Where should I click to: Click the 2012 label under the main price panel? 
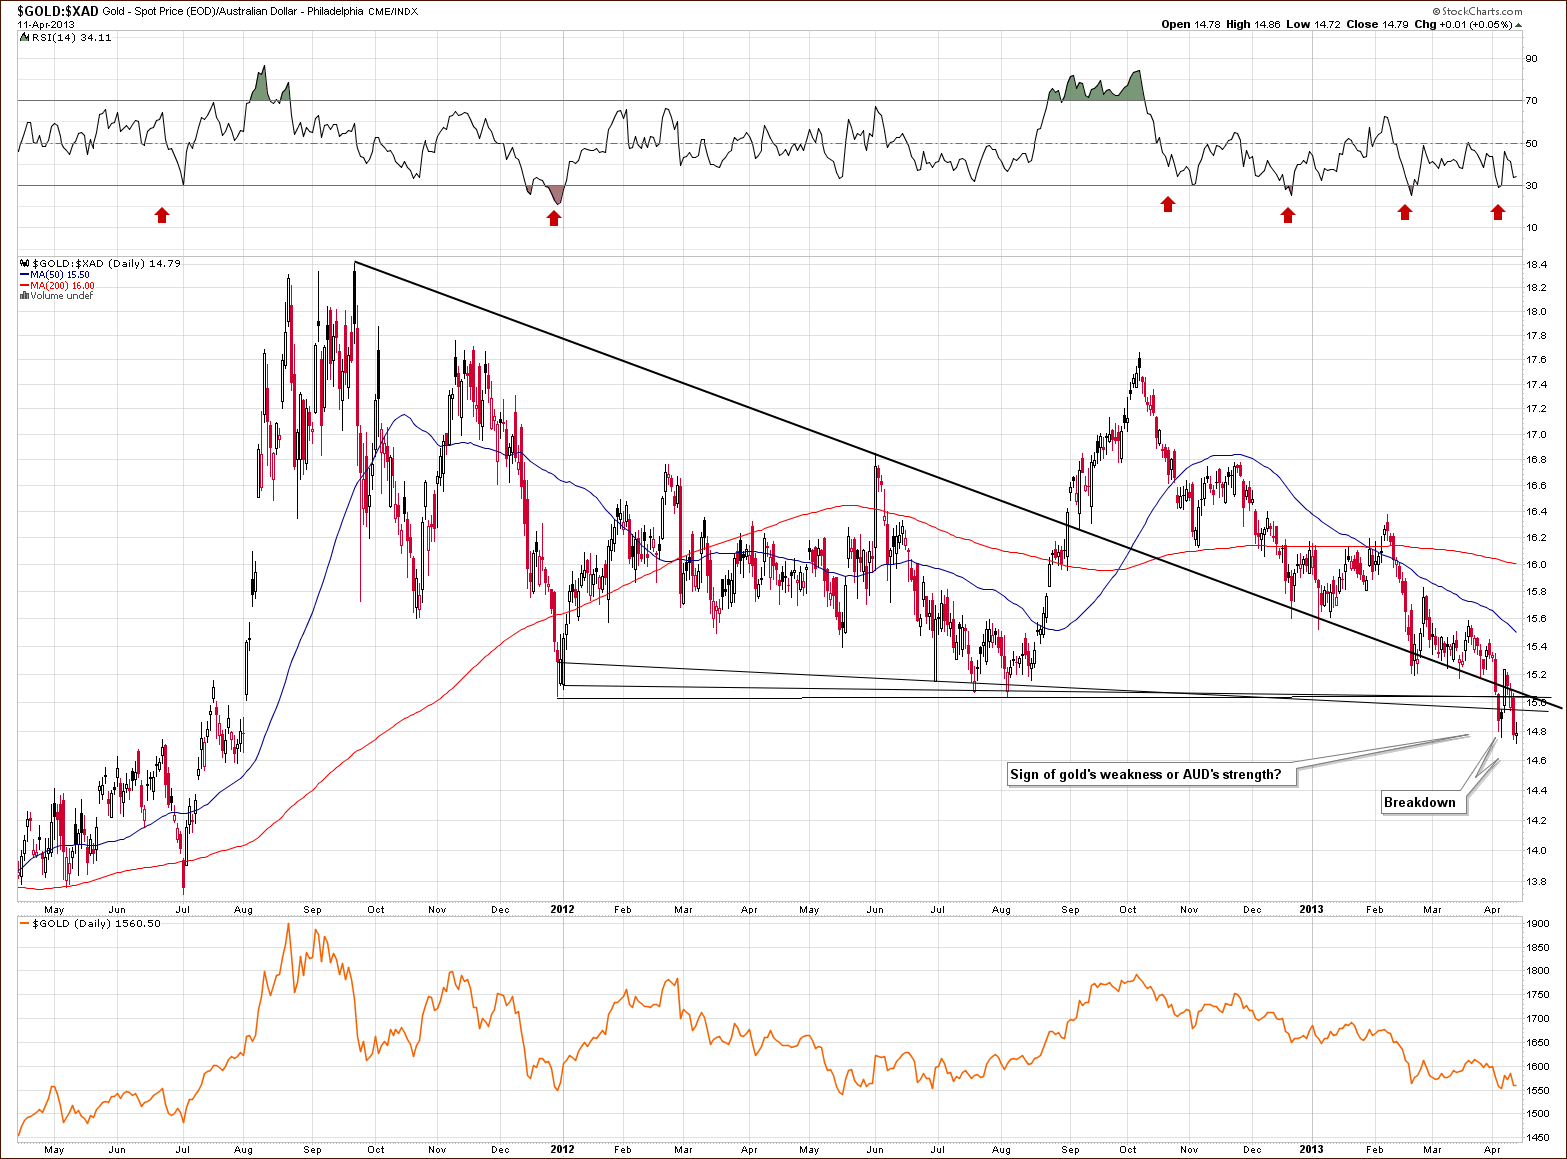562,910
